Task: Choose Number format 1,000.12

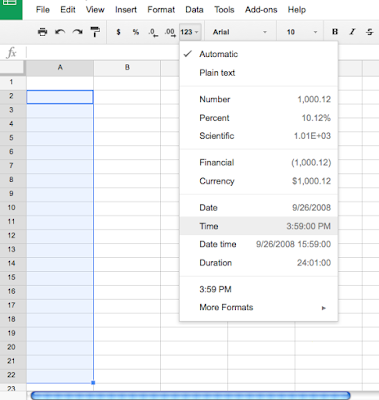Action: [x=258, y=99]
